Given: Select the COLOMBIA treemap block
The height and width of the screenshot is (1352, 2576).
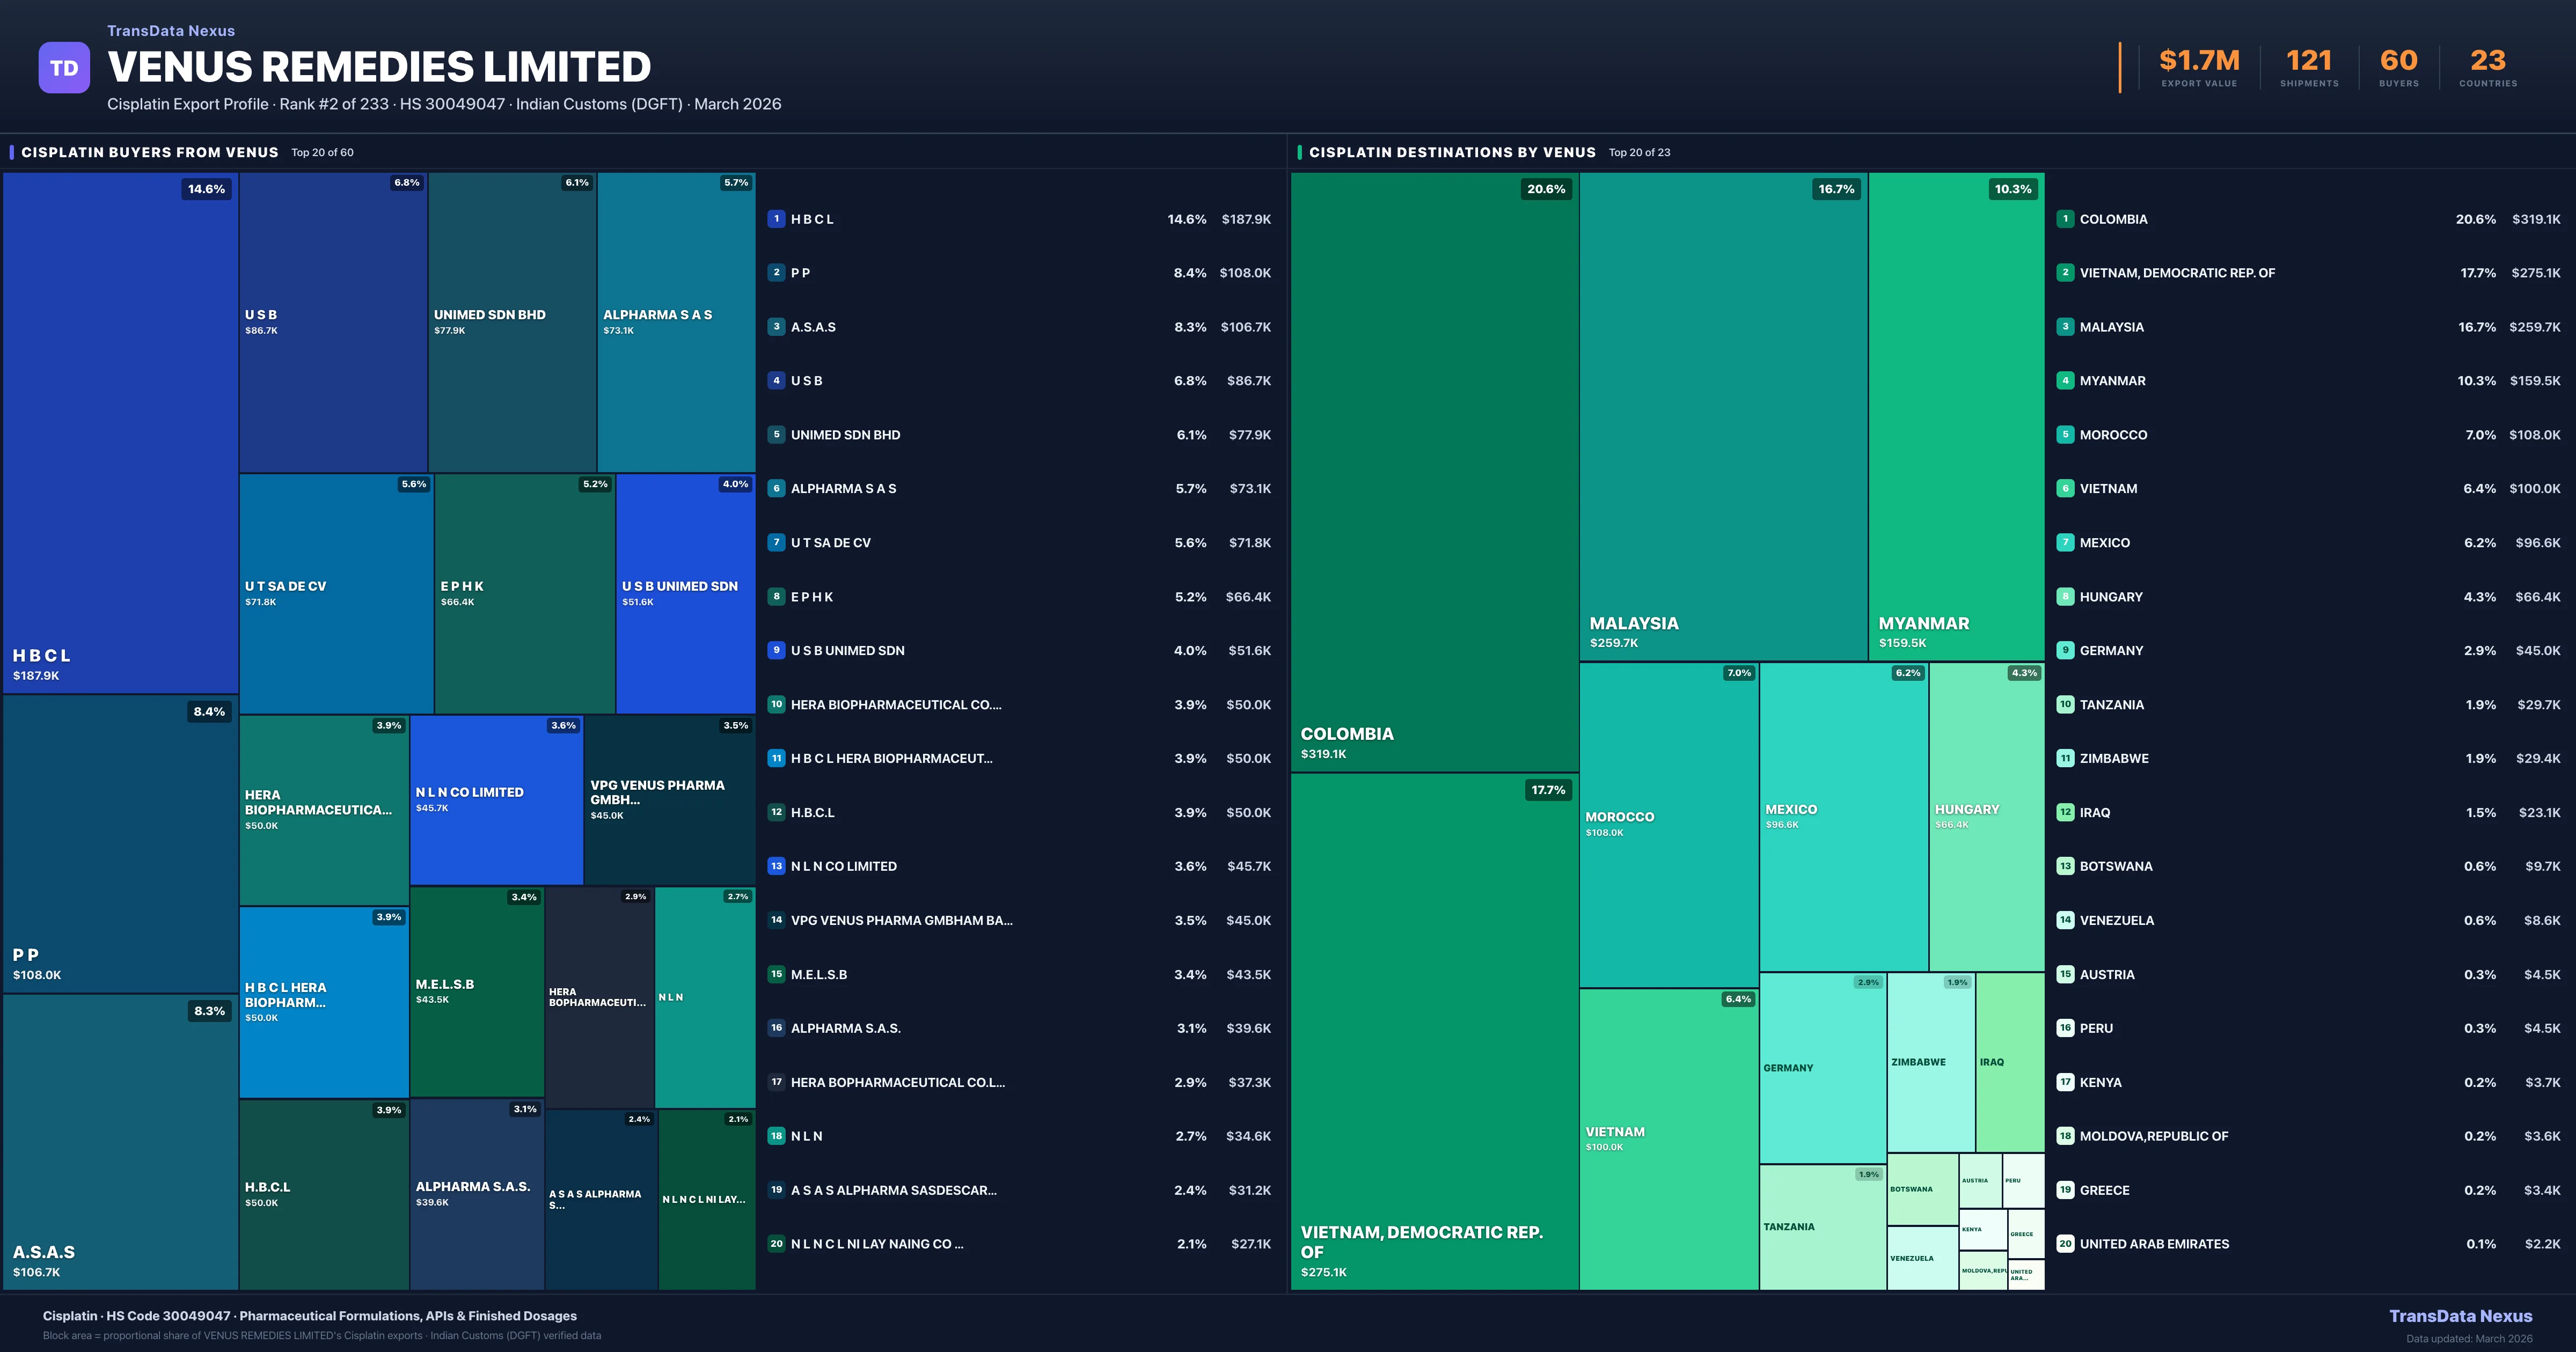Looking at the screenshot, I should coord(1434,472).
